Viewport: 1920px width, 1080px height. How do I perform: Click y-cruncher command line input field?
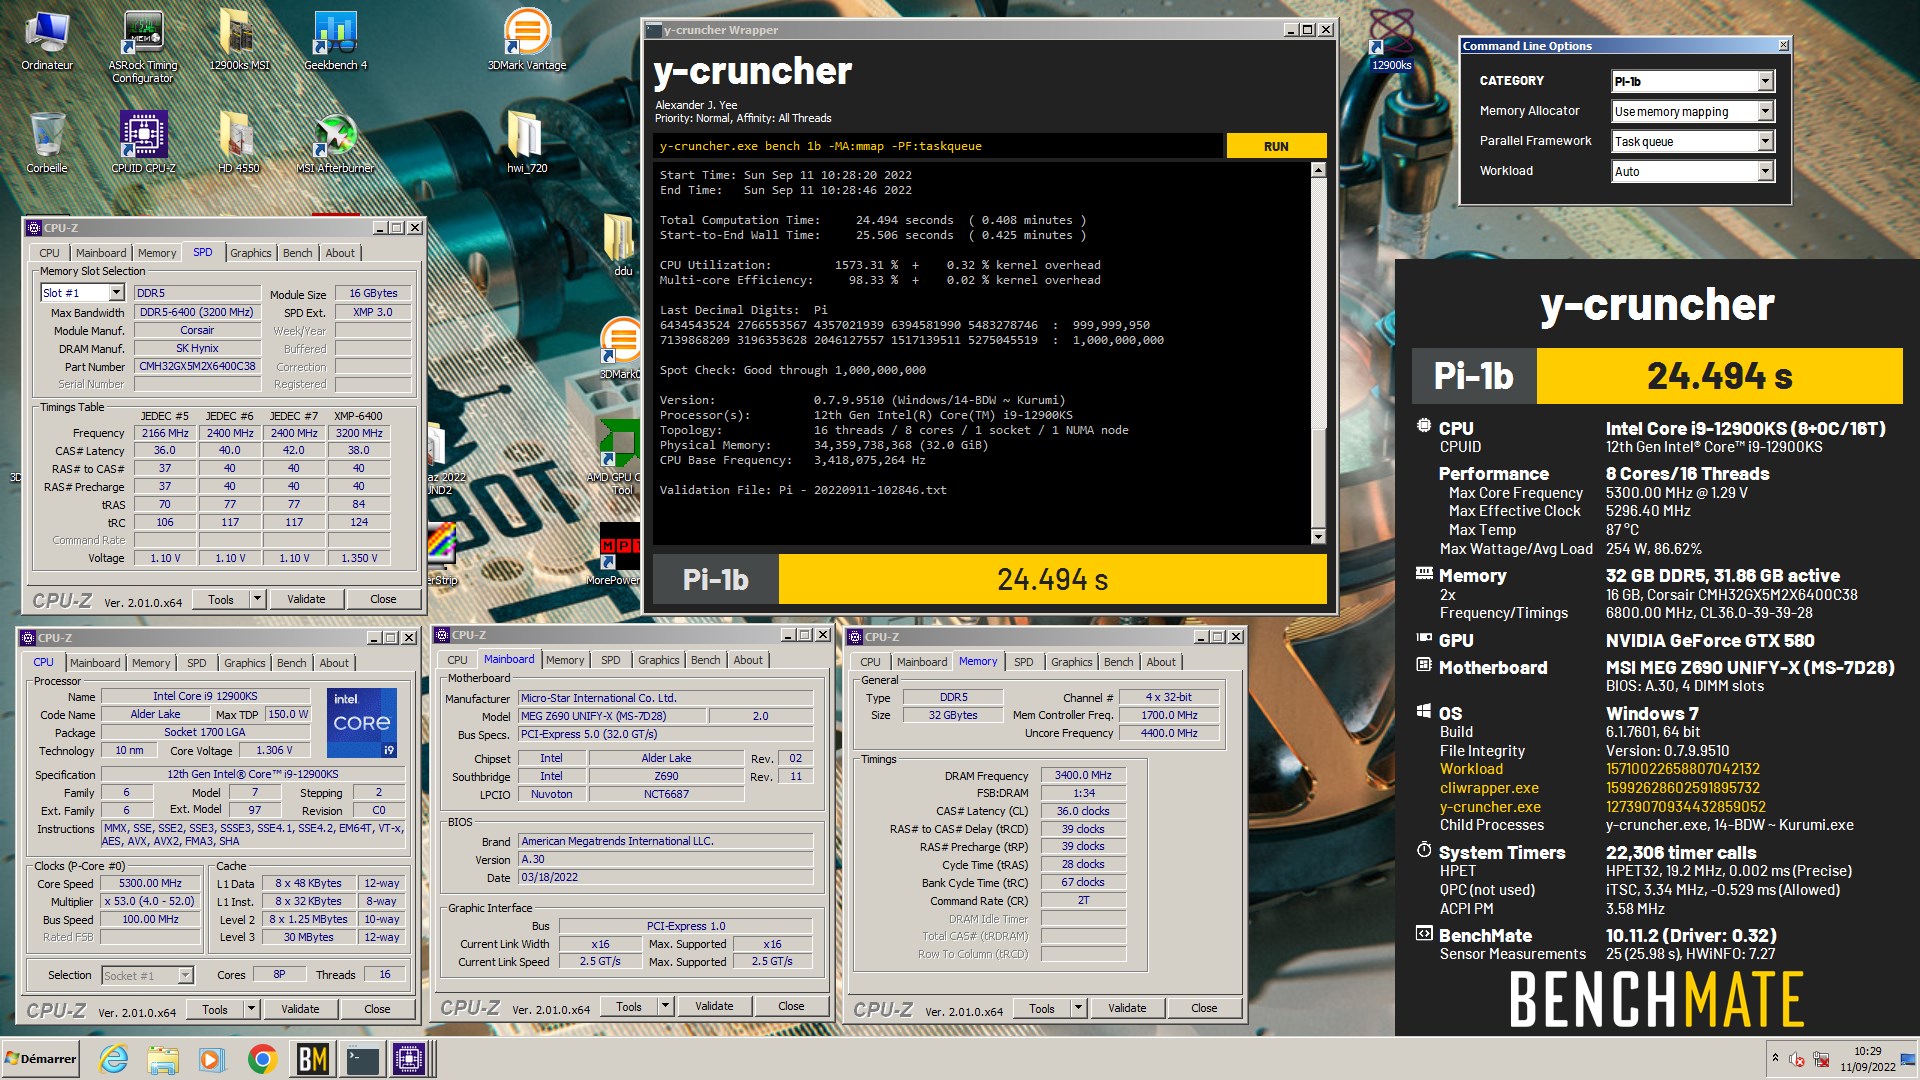[x=938, y=146]
